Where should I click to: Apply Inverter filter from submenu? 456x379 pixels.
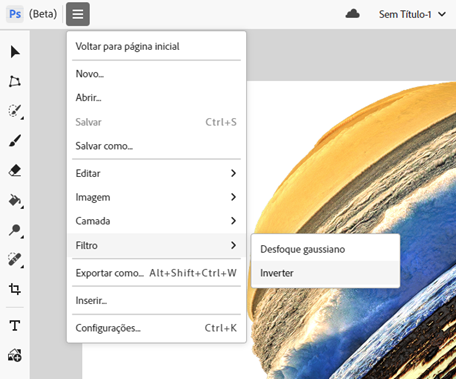tap(325, 273)
